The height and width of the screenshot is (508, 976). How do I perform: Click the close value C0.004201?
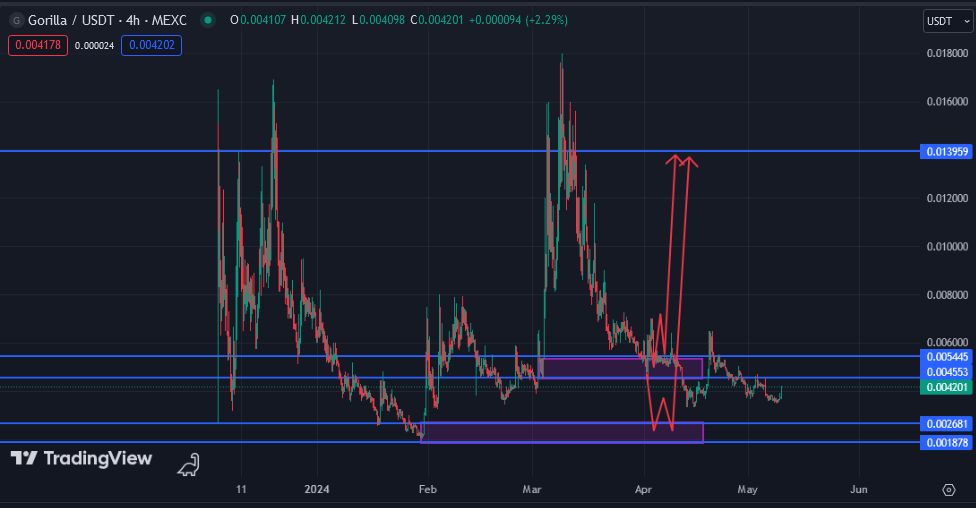(x=437, y=20)
